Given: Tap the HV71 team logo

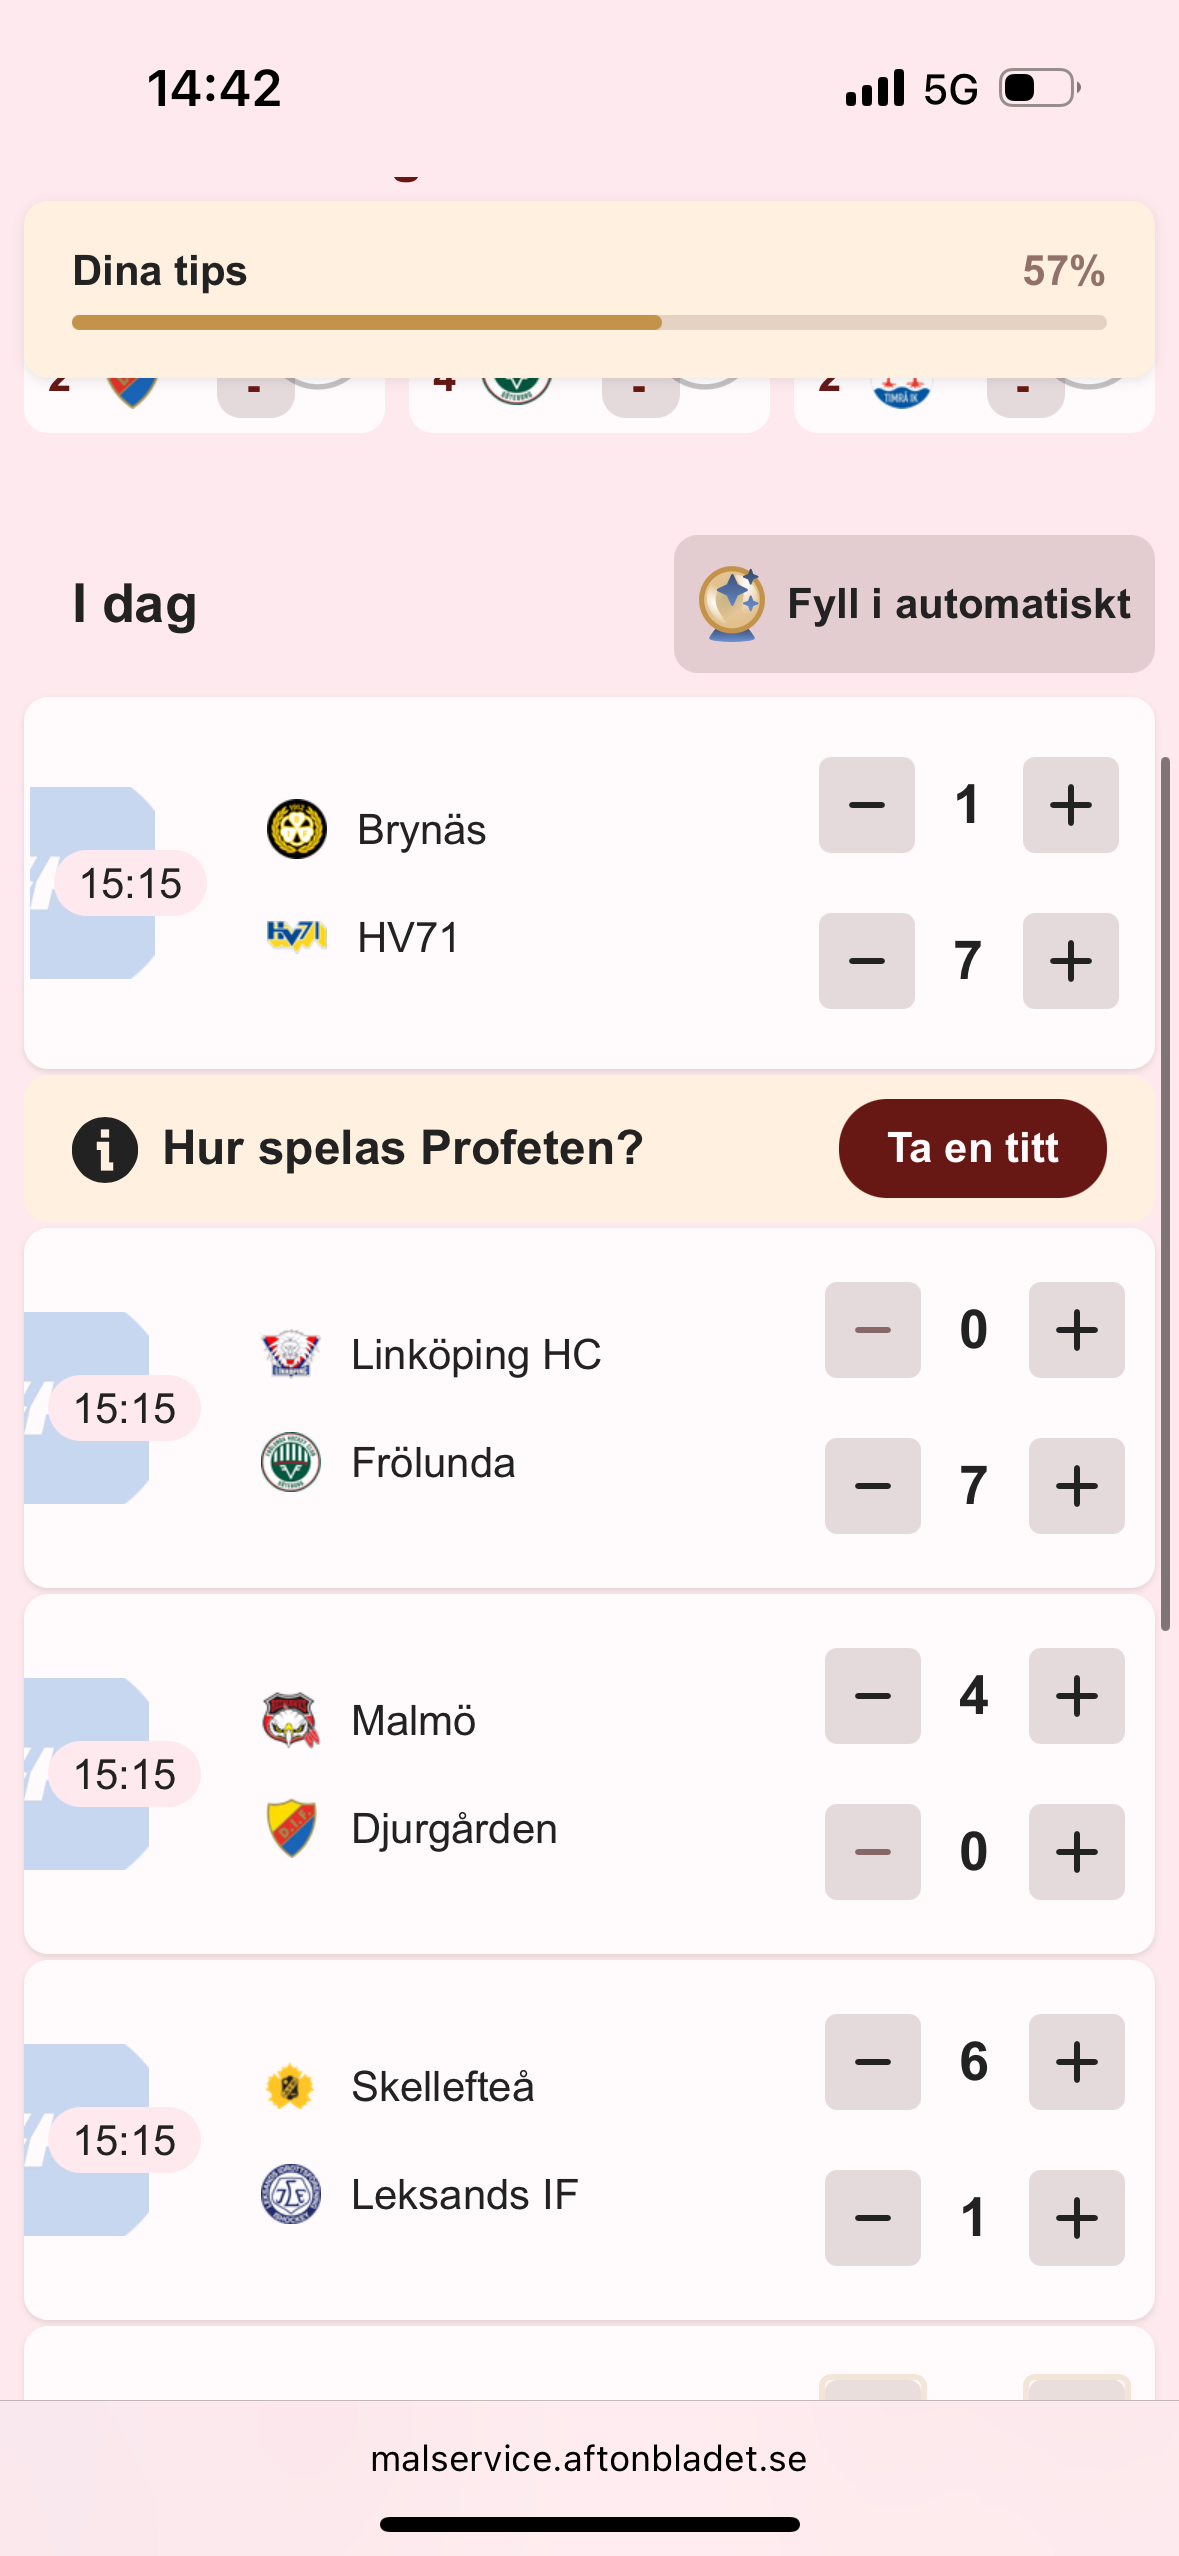Looking at the screenshot, I should pyautogui.click(x=297, y=936).
